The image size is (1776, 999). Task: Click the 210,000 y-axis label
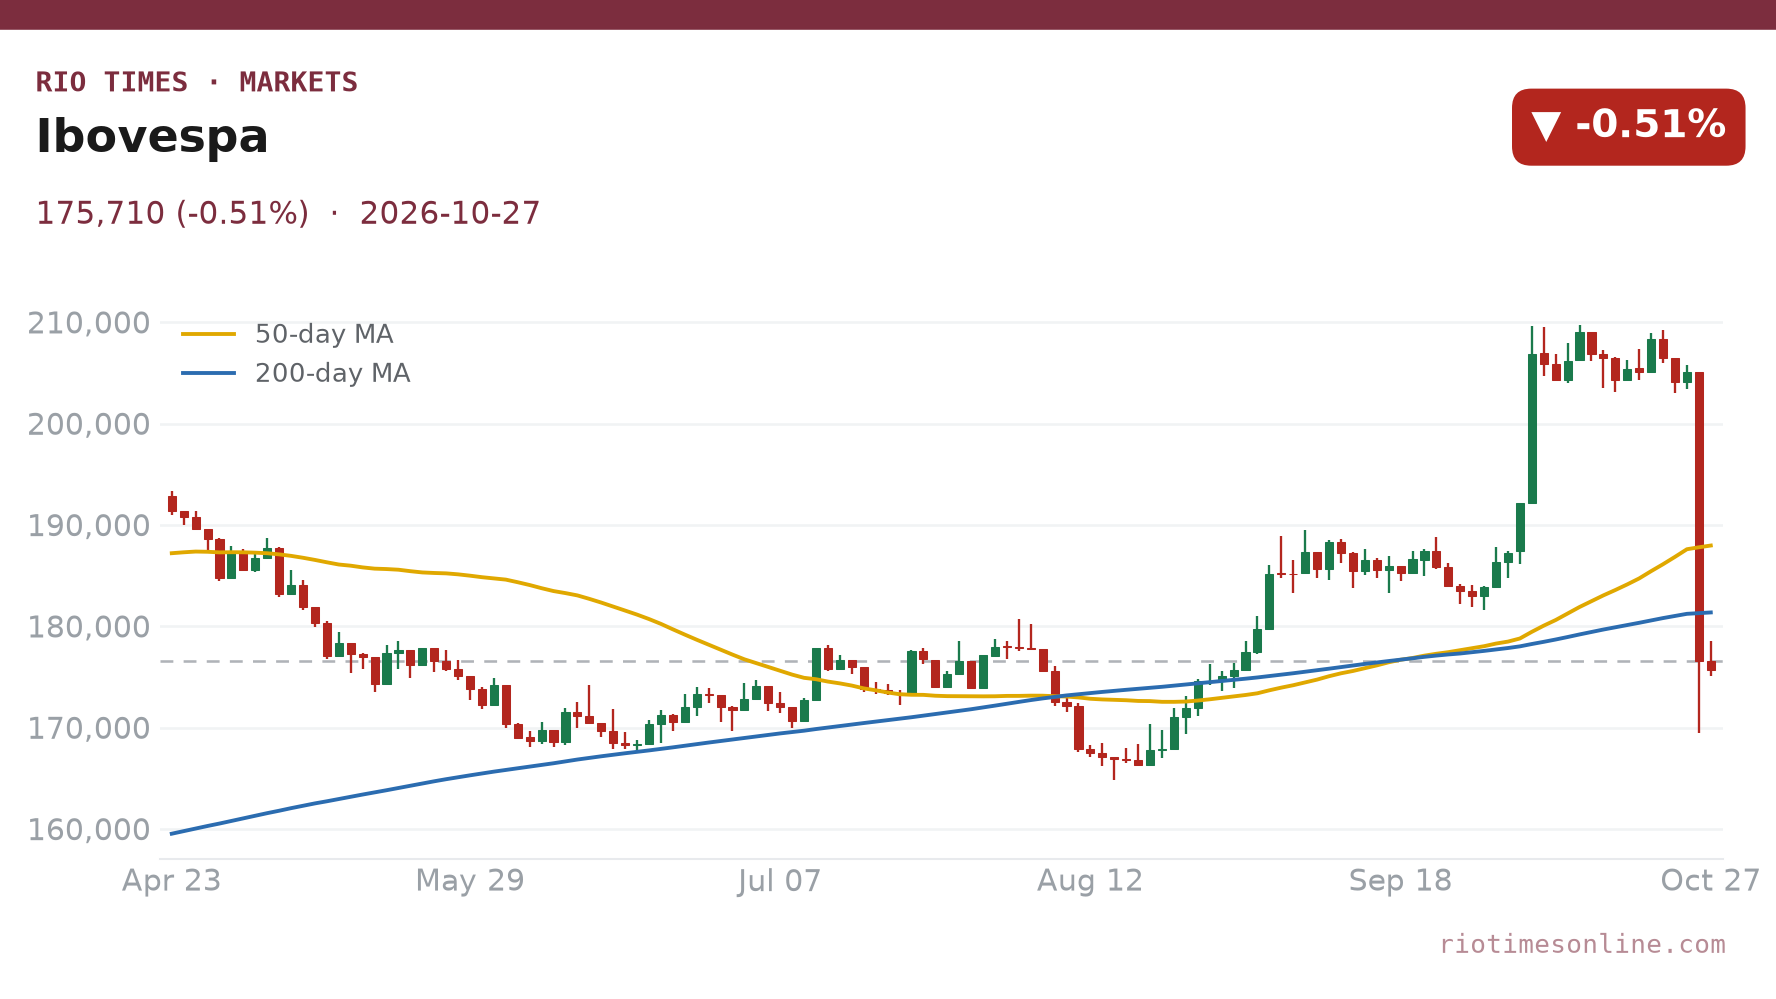click(89, 323)
